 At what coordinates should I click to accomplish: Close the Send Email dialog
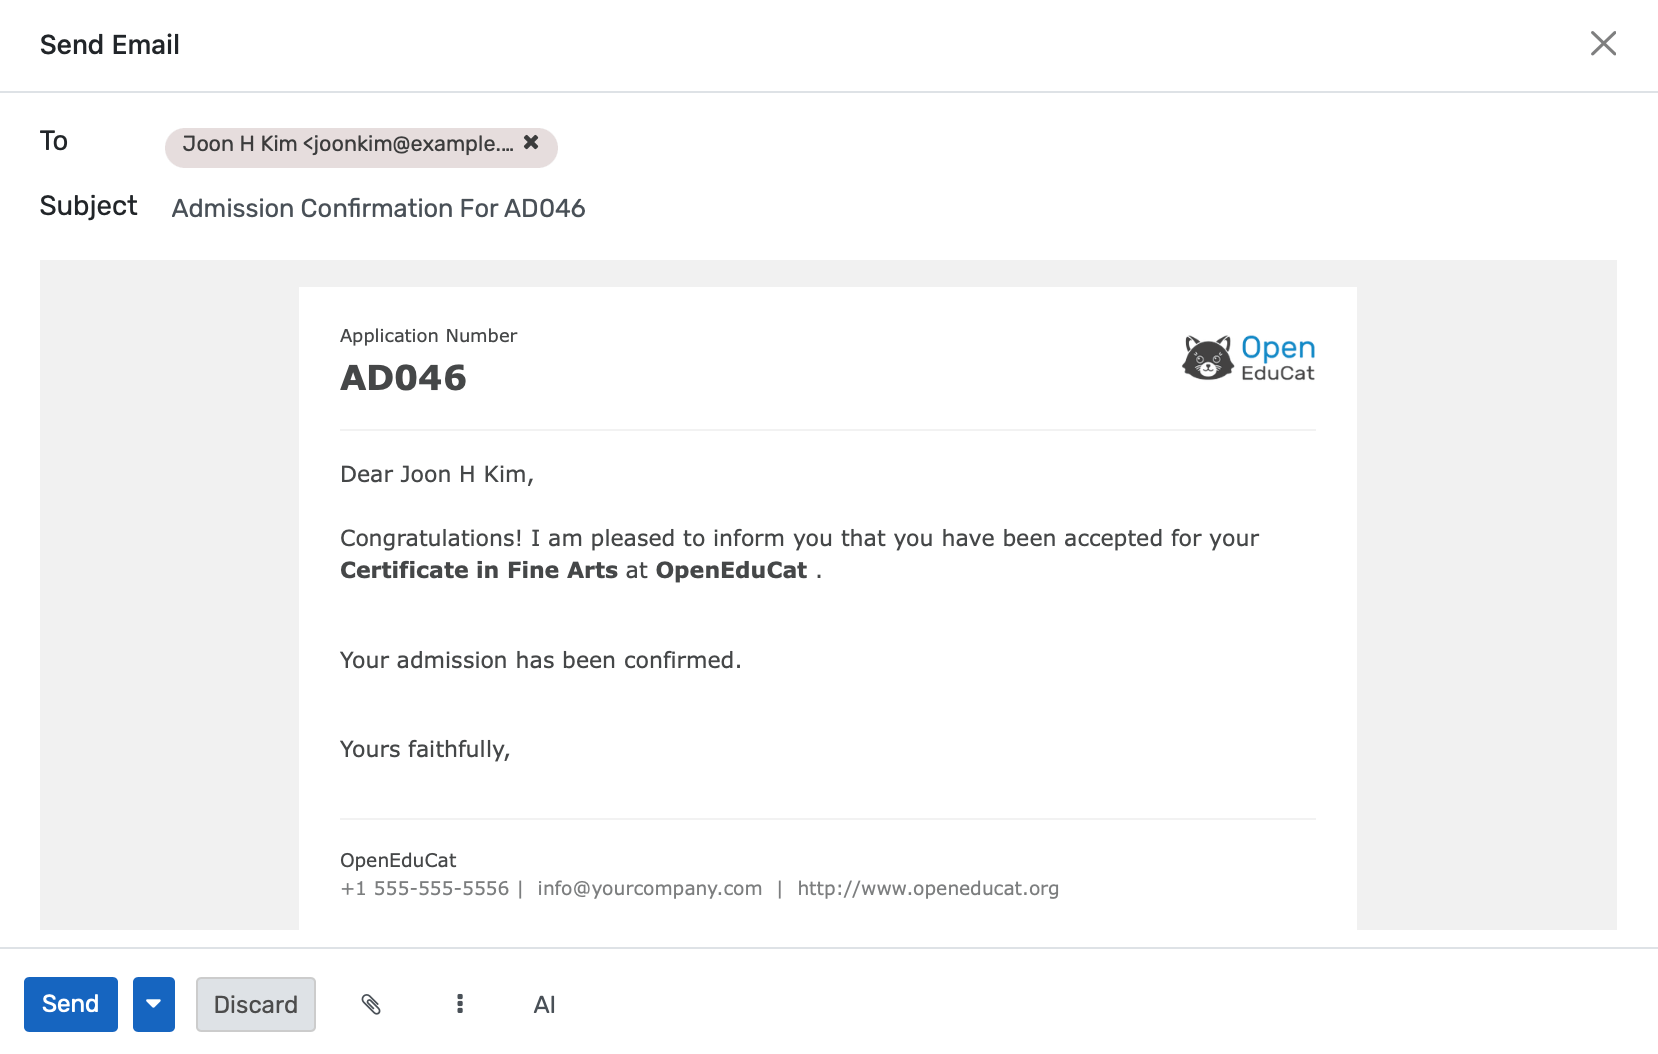[x=1603, y=44]
